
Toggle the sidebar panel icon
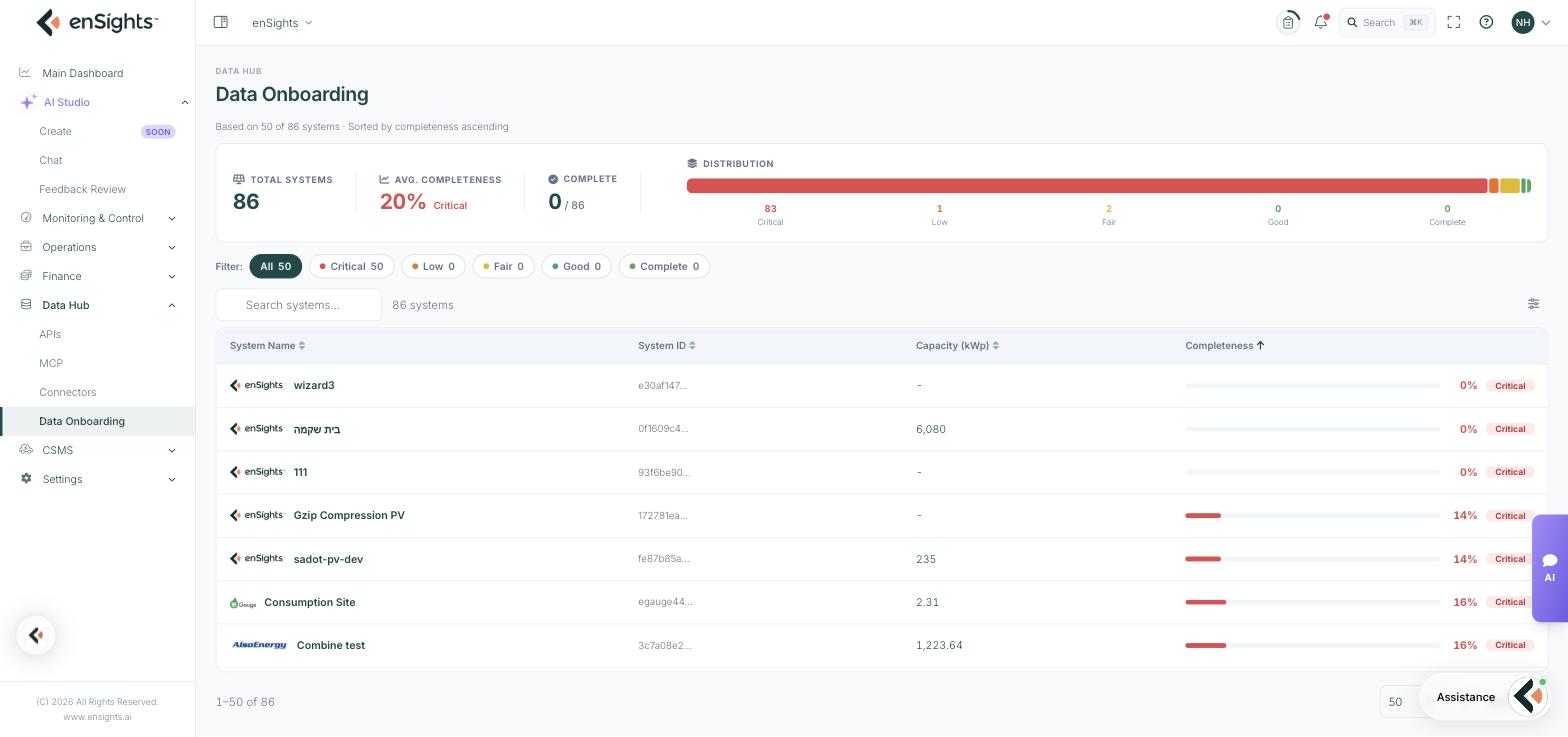coord(221,22)
